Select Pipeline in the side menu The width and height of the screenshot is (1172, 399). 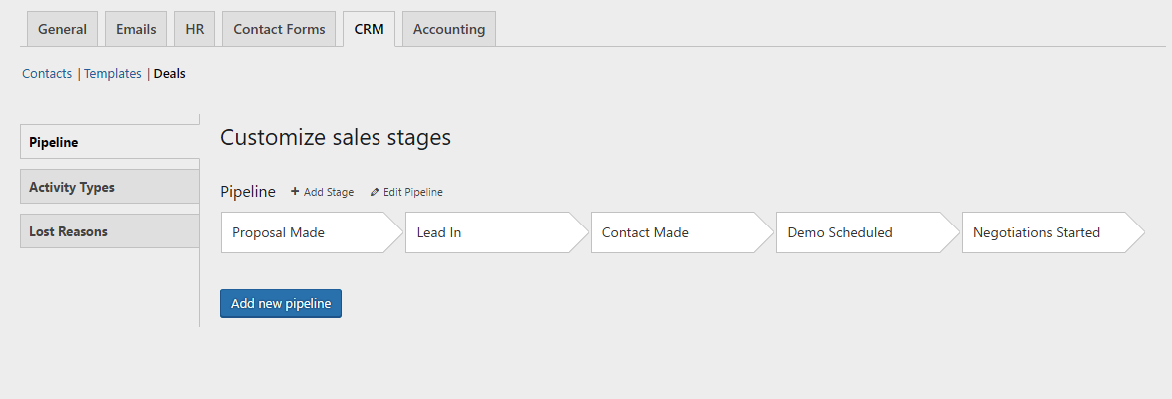click(110, 142)
